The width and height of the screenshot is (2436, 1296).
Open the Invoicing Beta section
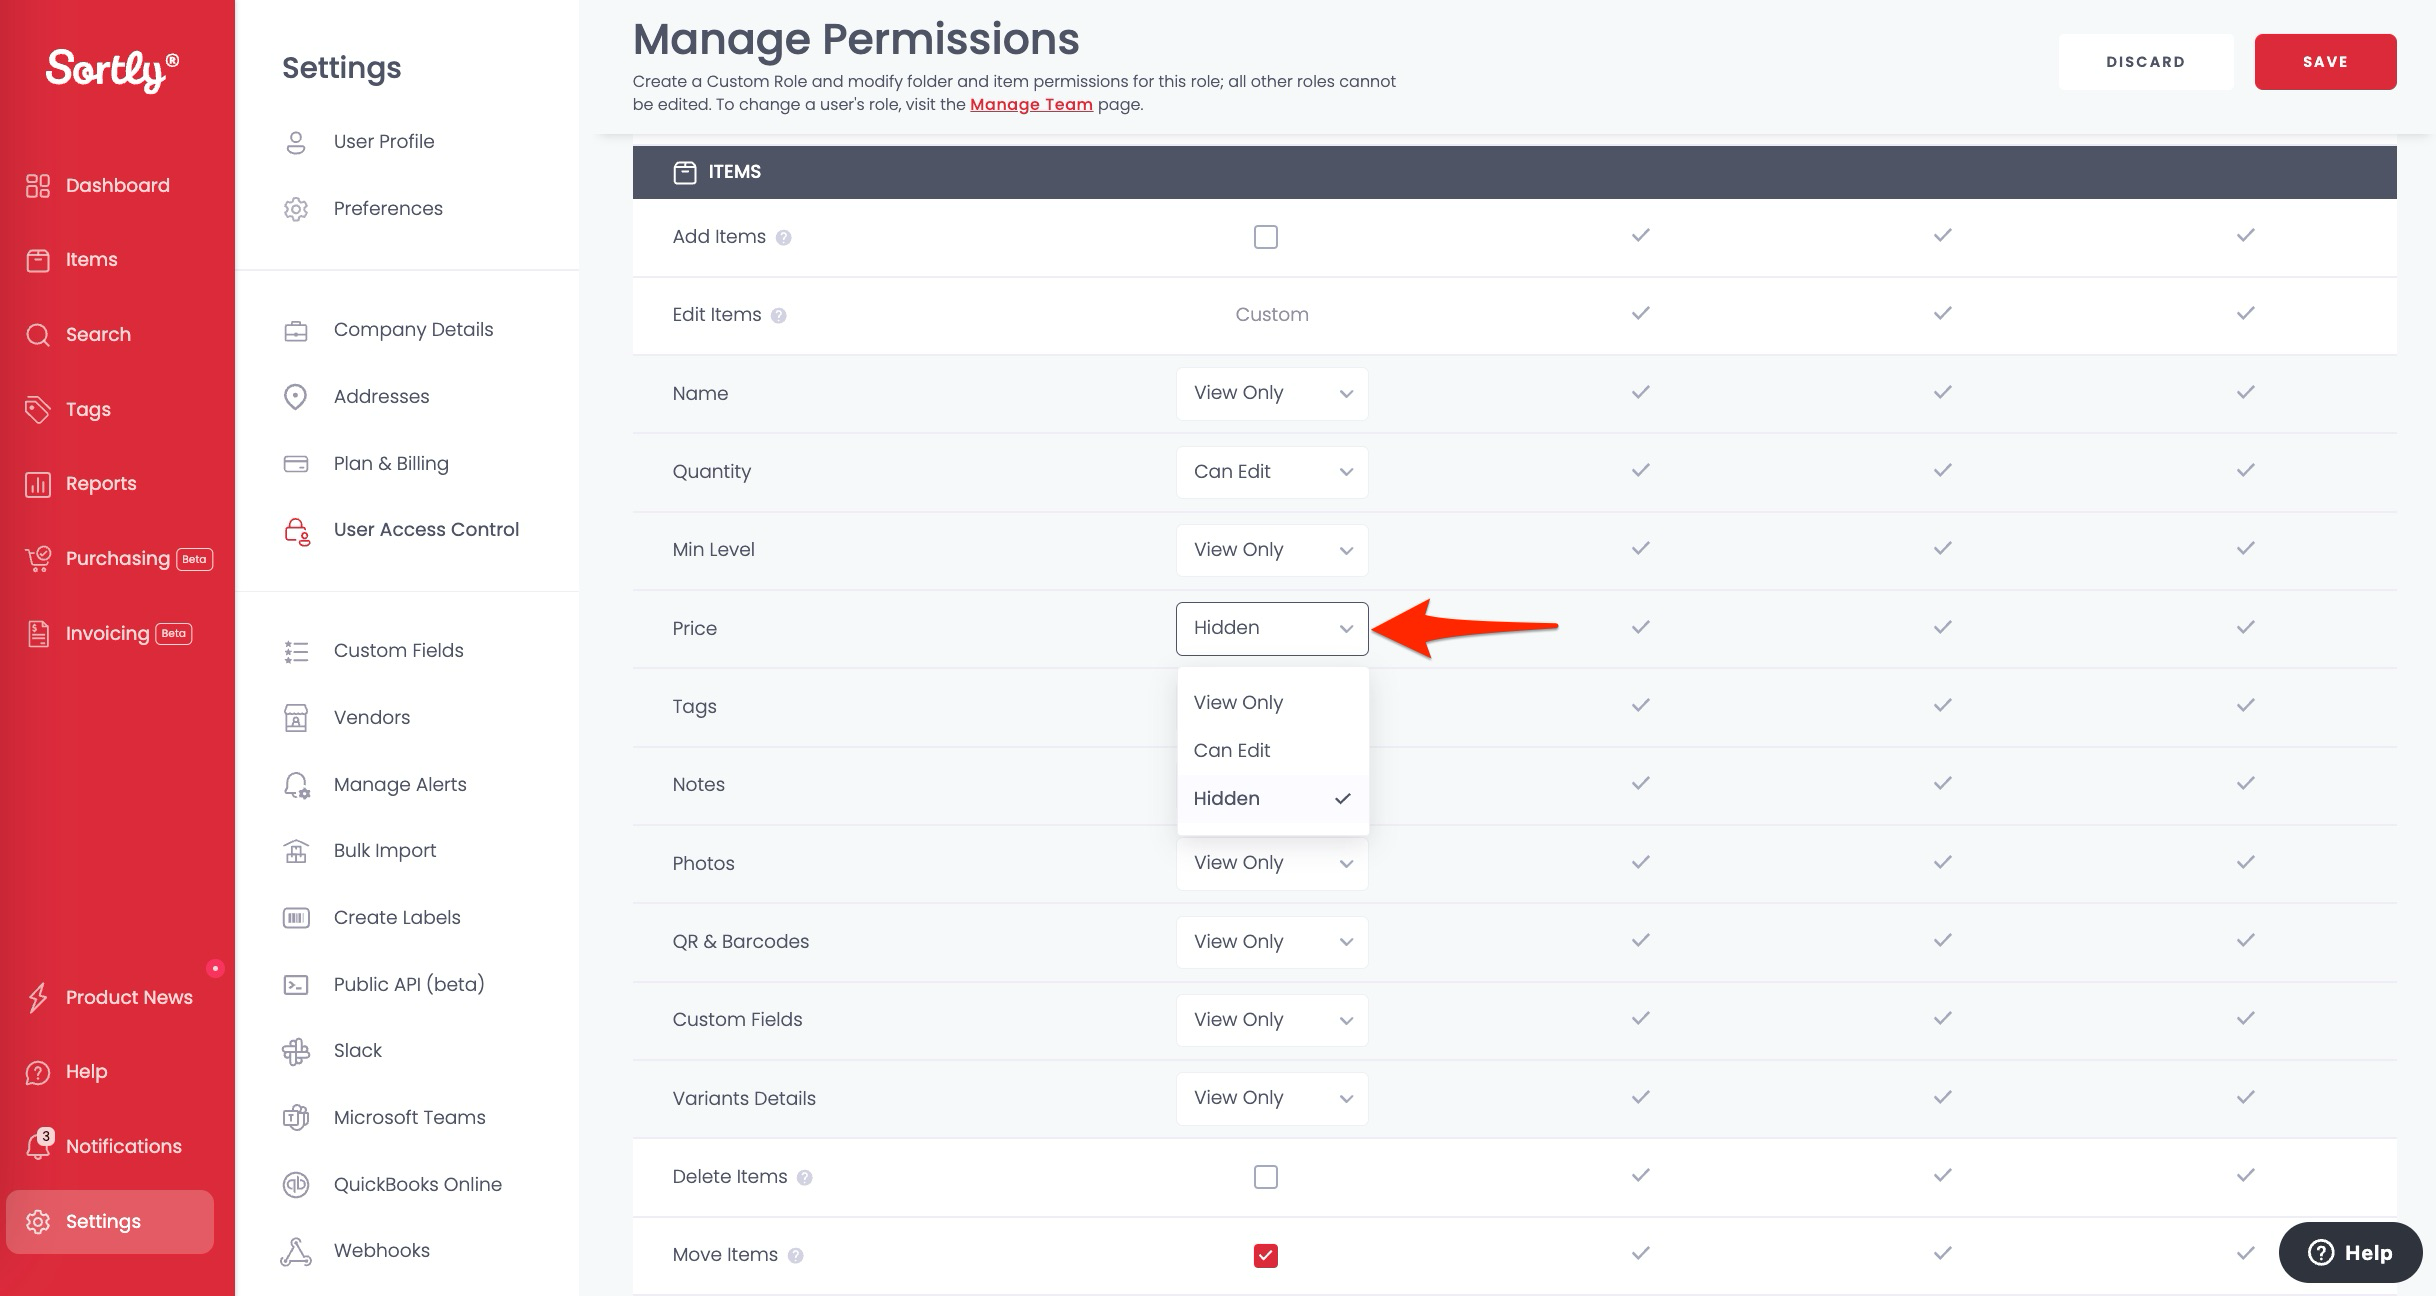108,632
